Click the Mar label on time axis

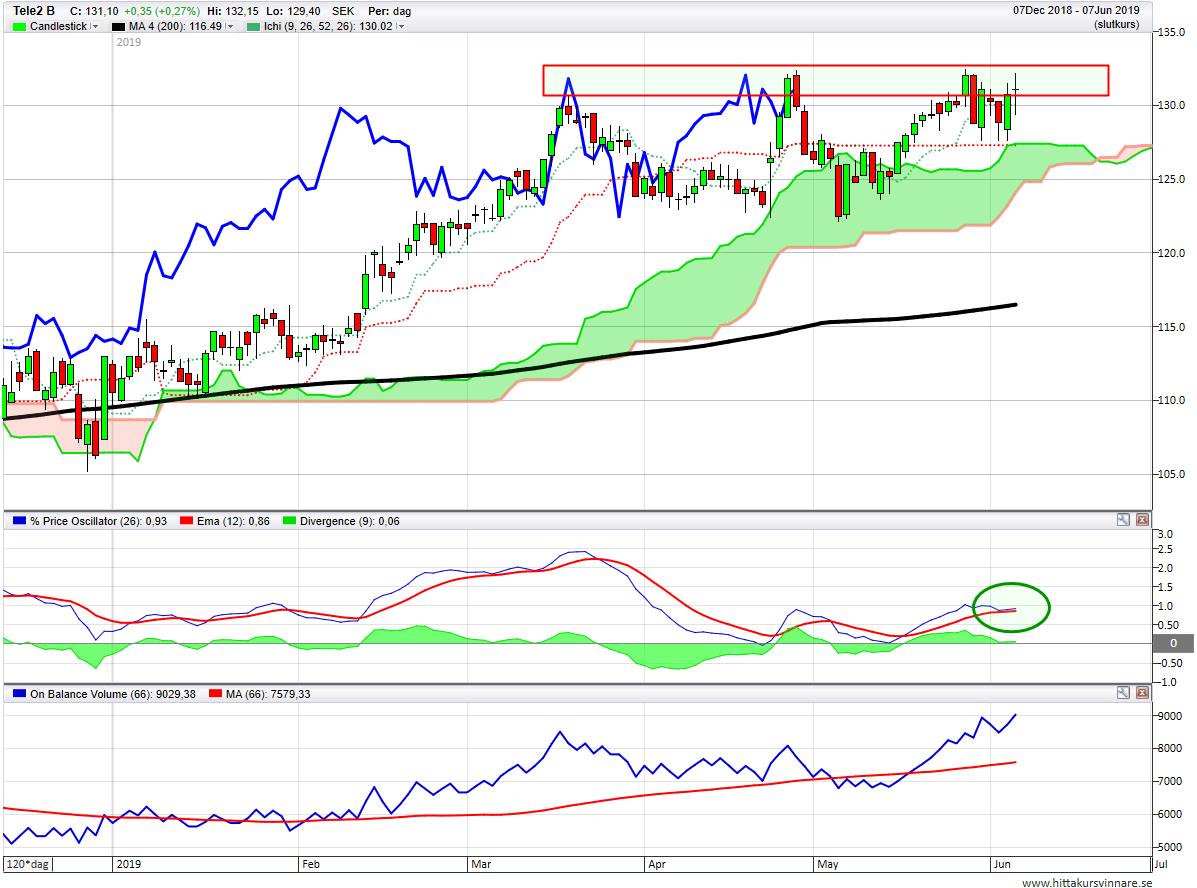(x=481, y=864)
